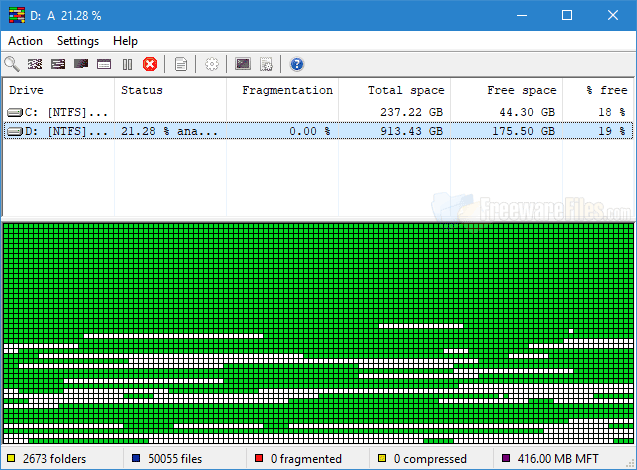Select the D: [NTFS] drive row
The width and height of the screenshot is (637, 470).
point(318,131)
